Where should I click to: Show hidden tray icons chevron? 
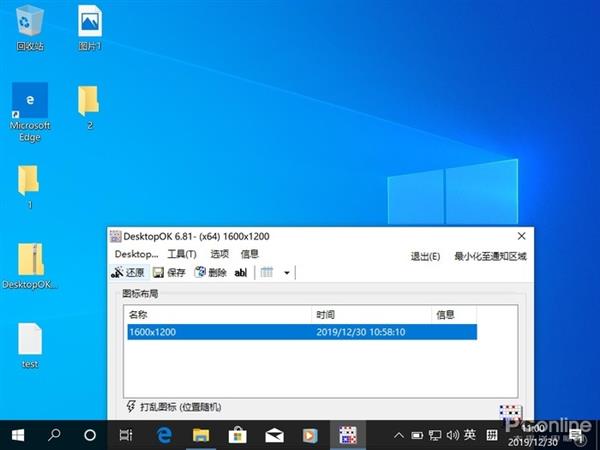(x=399, y=435)
